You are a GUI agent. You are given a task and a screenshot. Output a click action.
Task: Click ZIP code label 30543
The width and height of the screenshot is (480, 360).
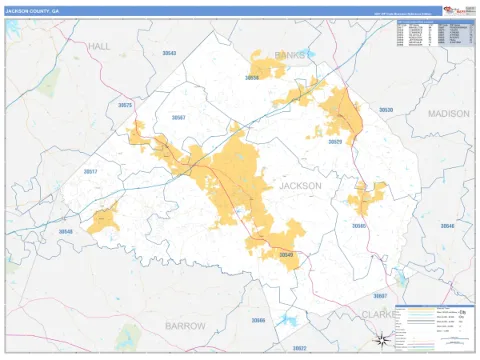click(x=169, y=53)
